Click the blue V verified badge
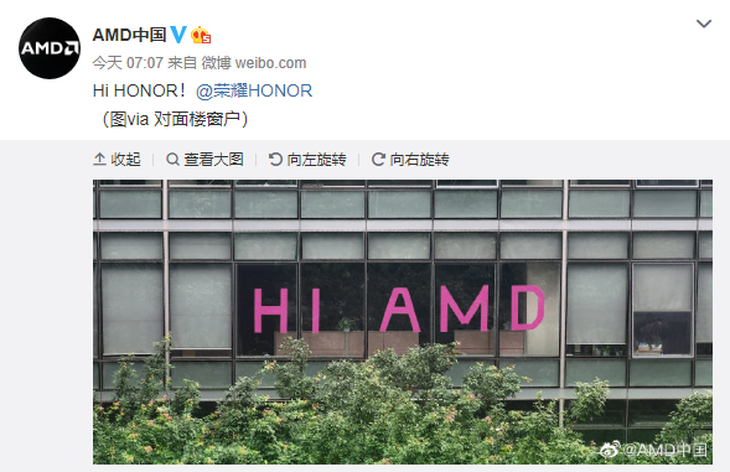 coord(178,35)
